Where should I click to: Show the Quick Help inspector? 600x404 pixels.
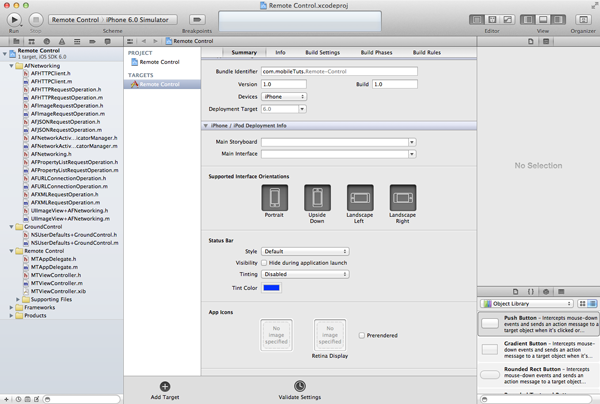tap(546, 41)
